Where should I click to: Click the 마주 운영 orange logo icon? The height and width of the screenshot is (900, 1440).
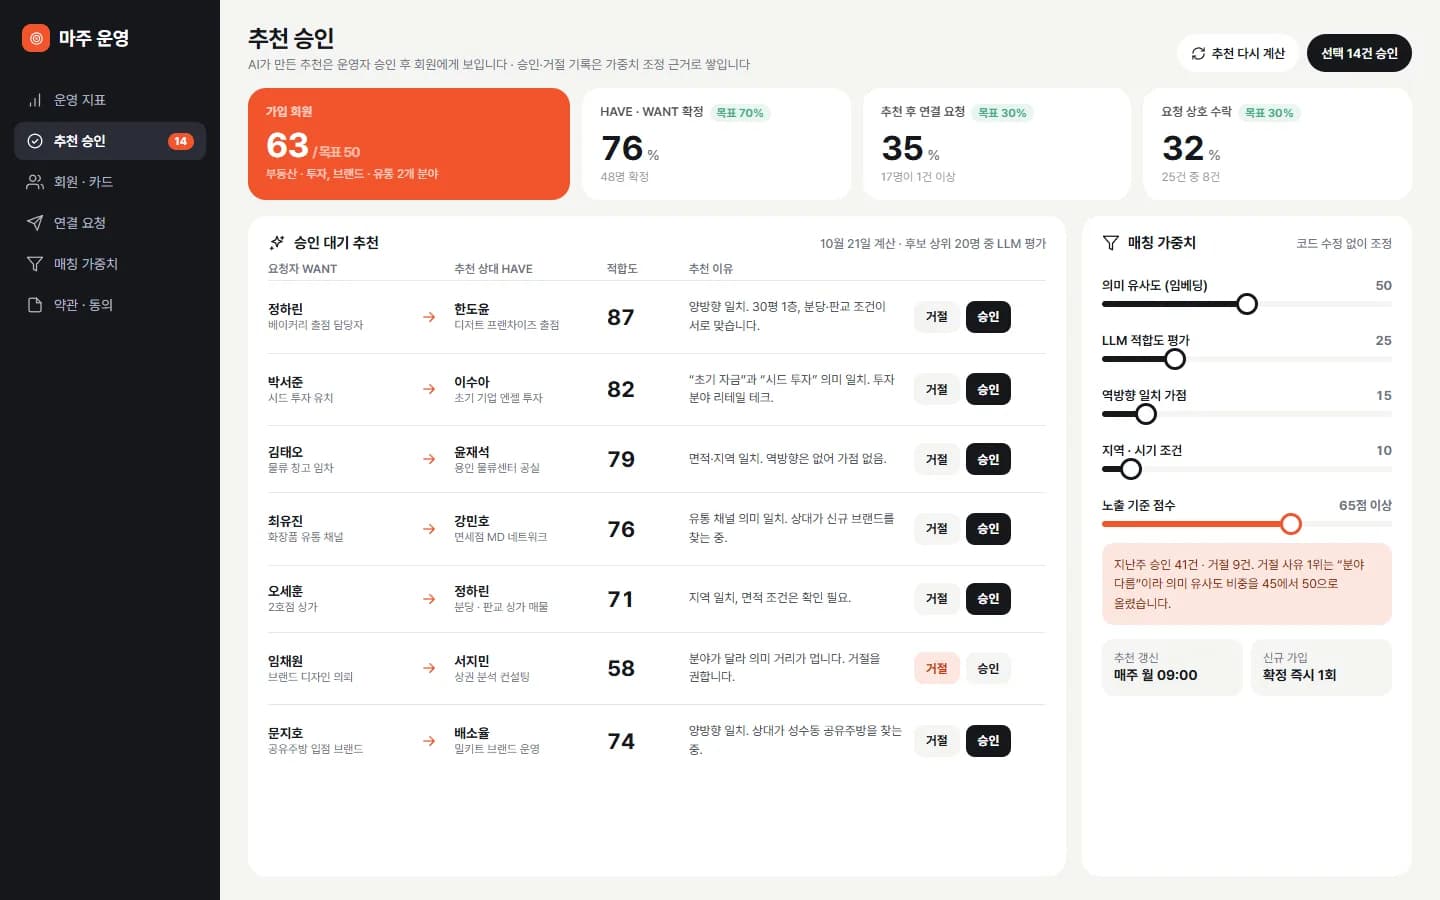click(x=36, y=38)
